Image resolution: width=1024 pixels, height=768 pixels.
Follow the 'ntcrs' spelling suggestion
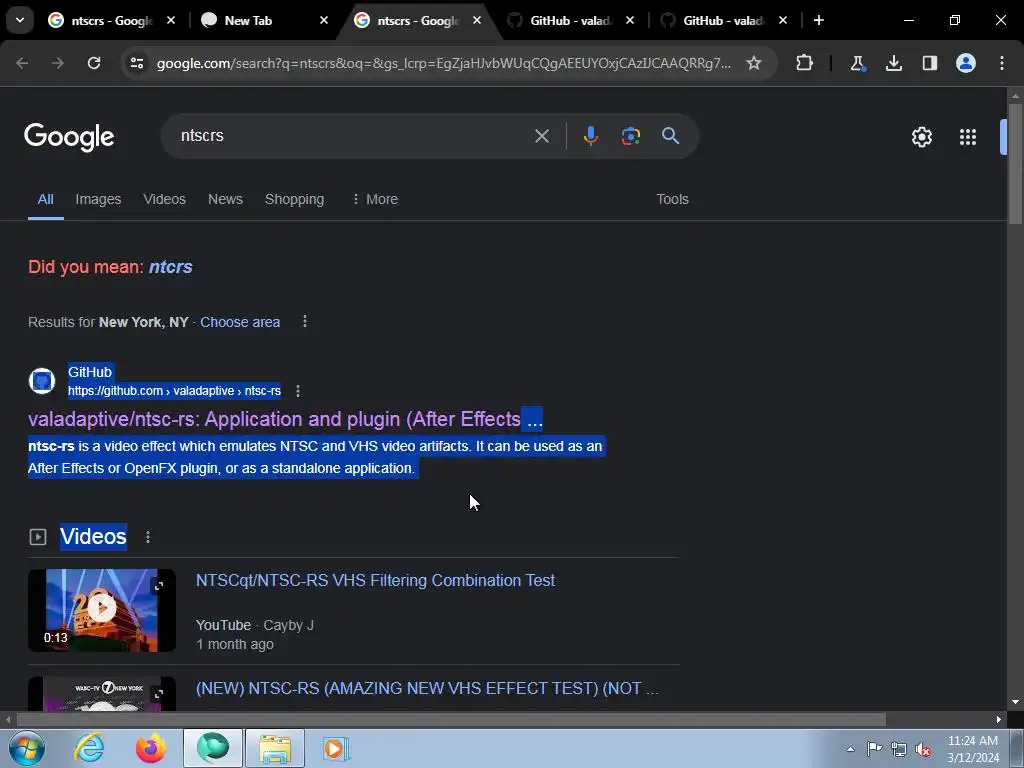click(x=170, y=267)
